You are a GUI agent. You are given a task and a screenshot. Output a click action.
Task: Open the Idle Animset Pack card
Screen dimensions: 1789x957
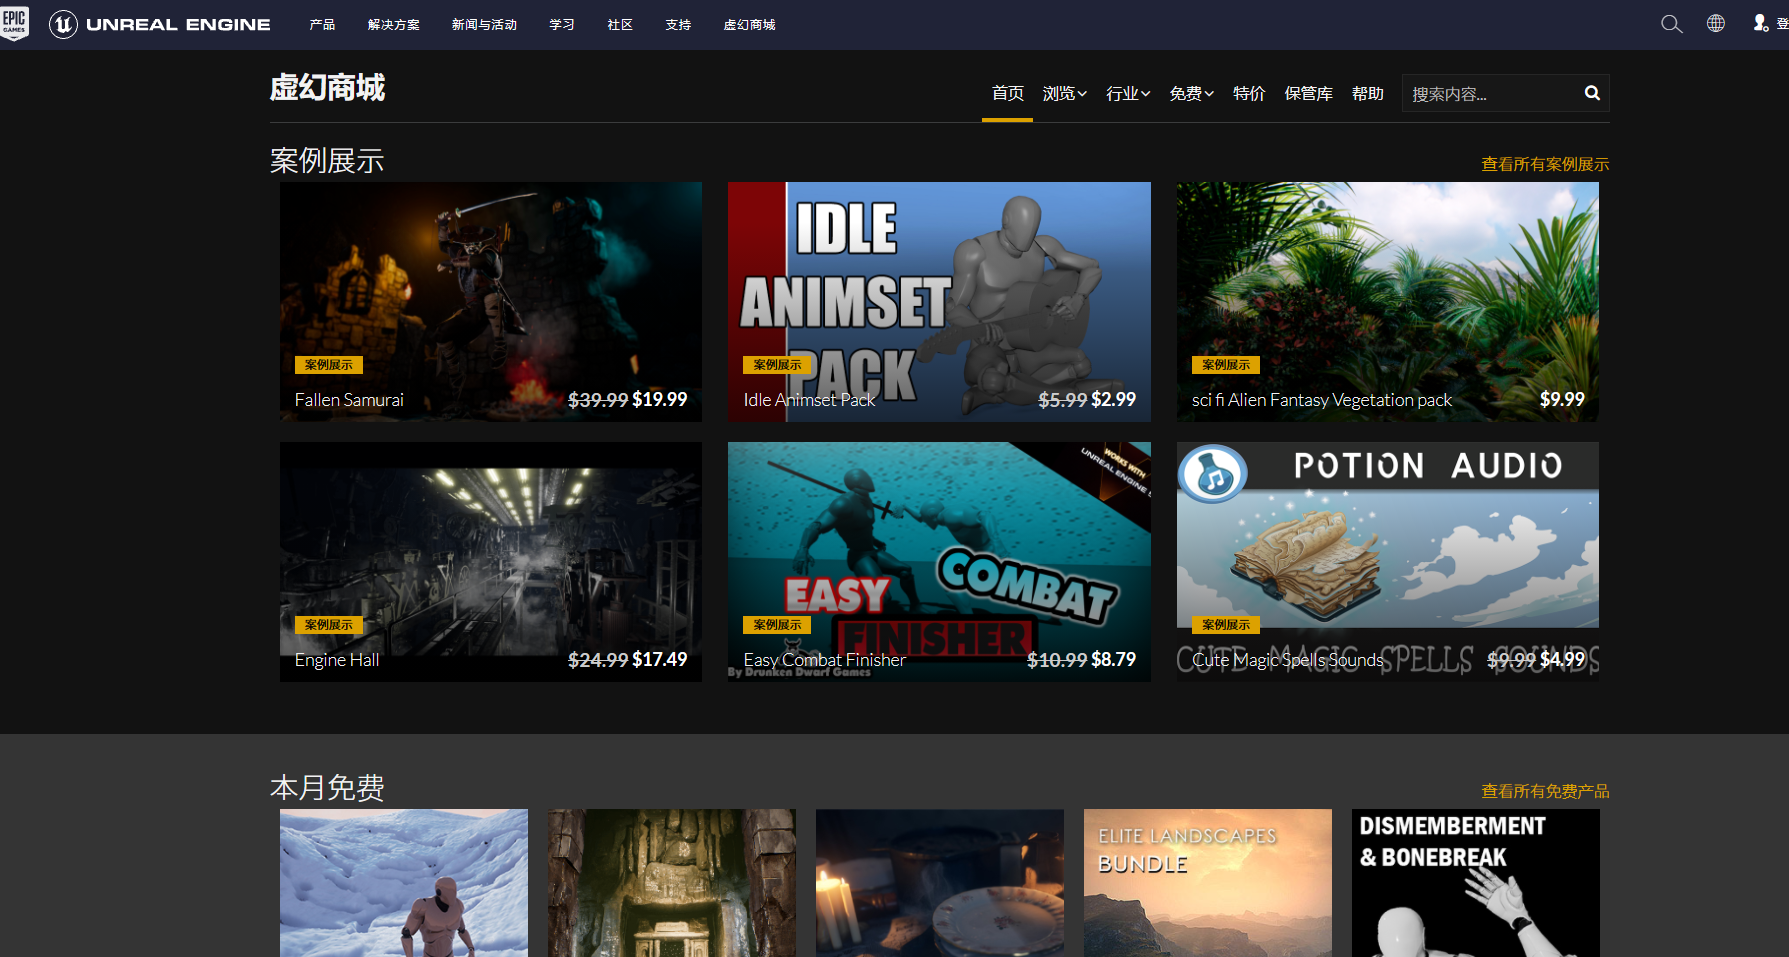tap(939, 301)
